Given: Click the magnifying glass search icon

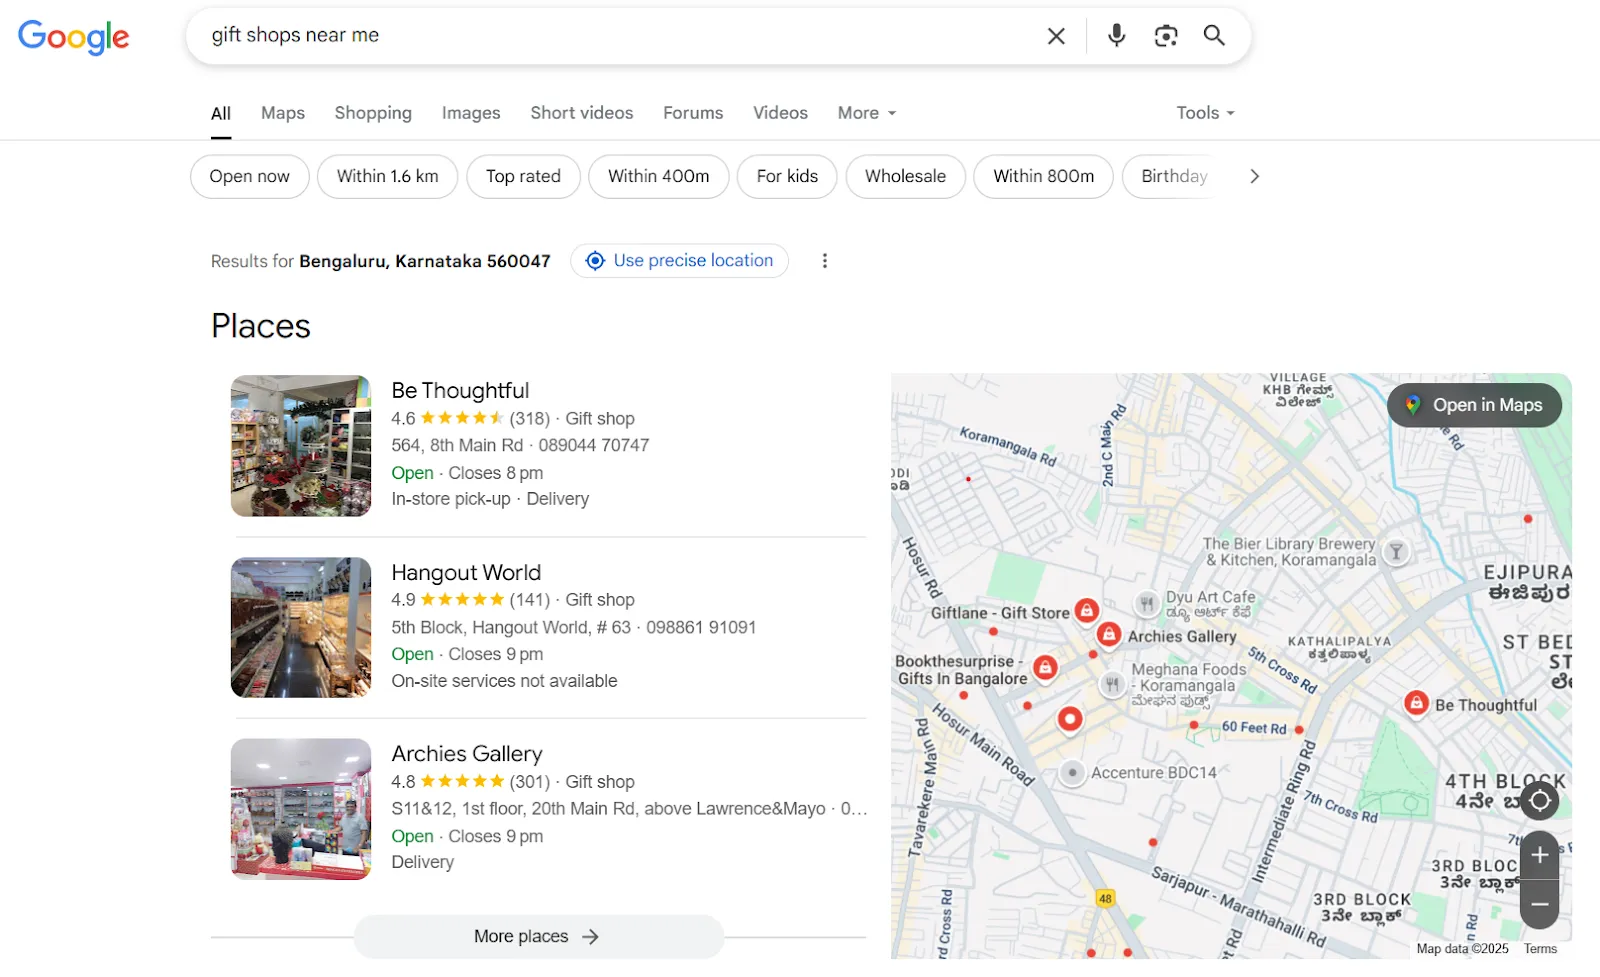Looking at the screenshot, I should pyautogui.click(x=1214, y=36).
